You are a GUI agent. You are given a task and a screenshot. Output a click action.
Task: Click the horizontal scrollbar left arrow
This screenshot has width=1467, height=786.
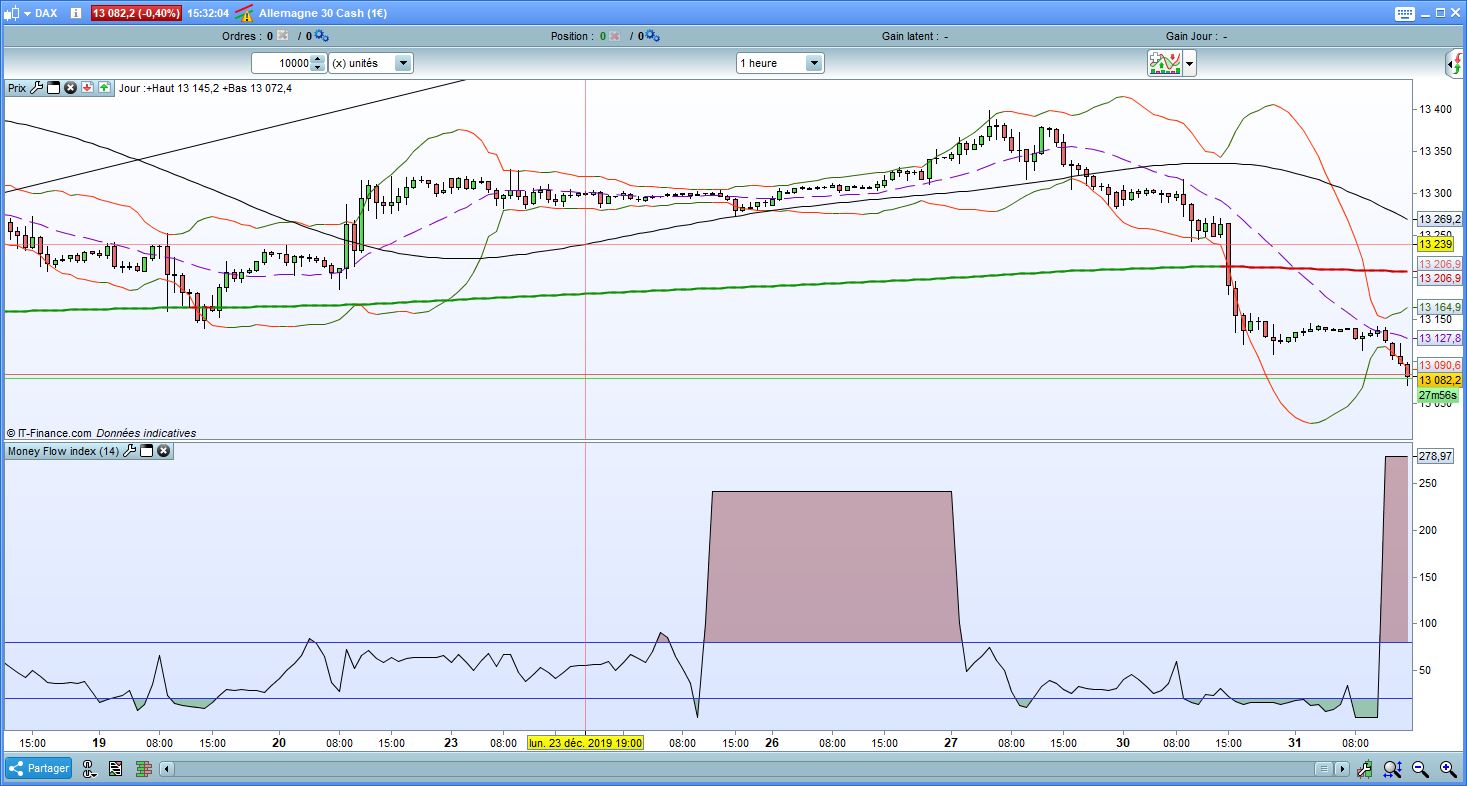(x=167, y=769)
